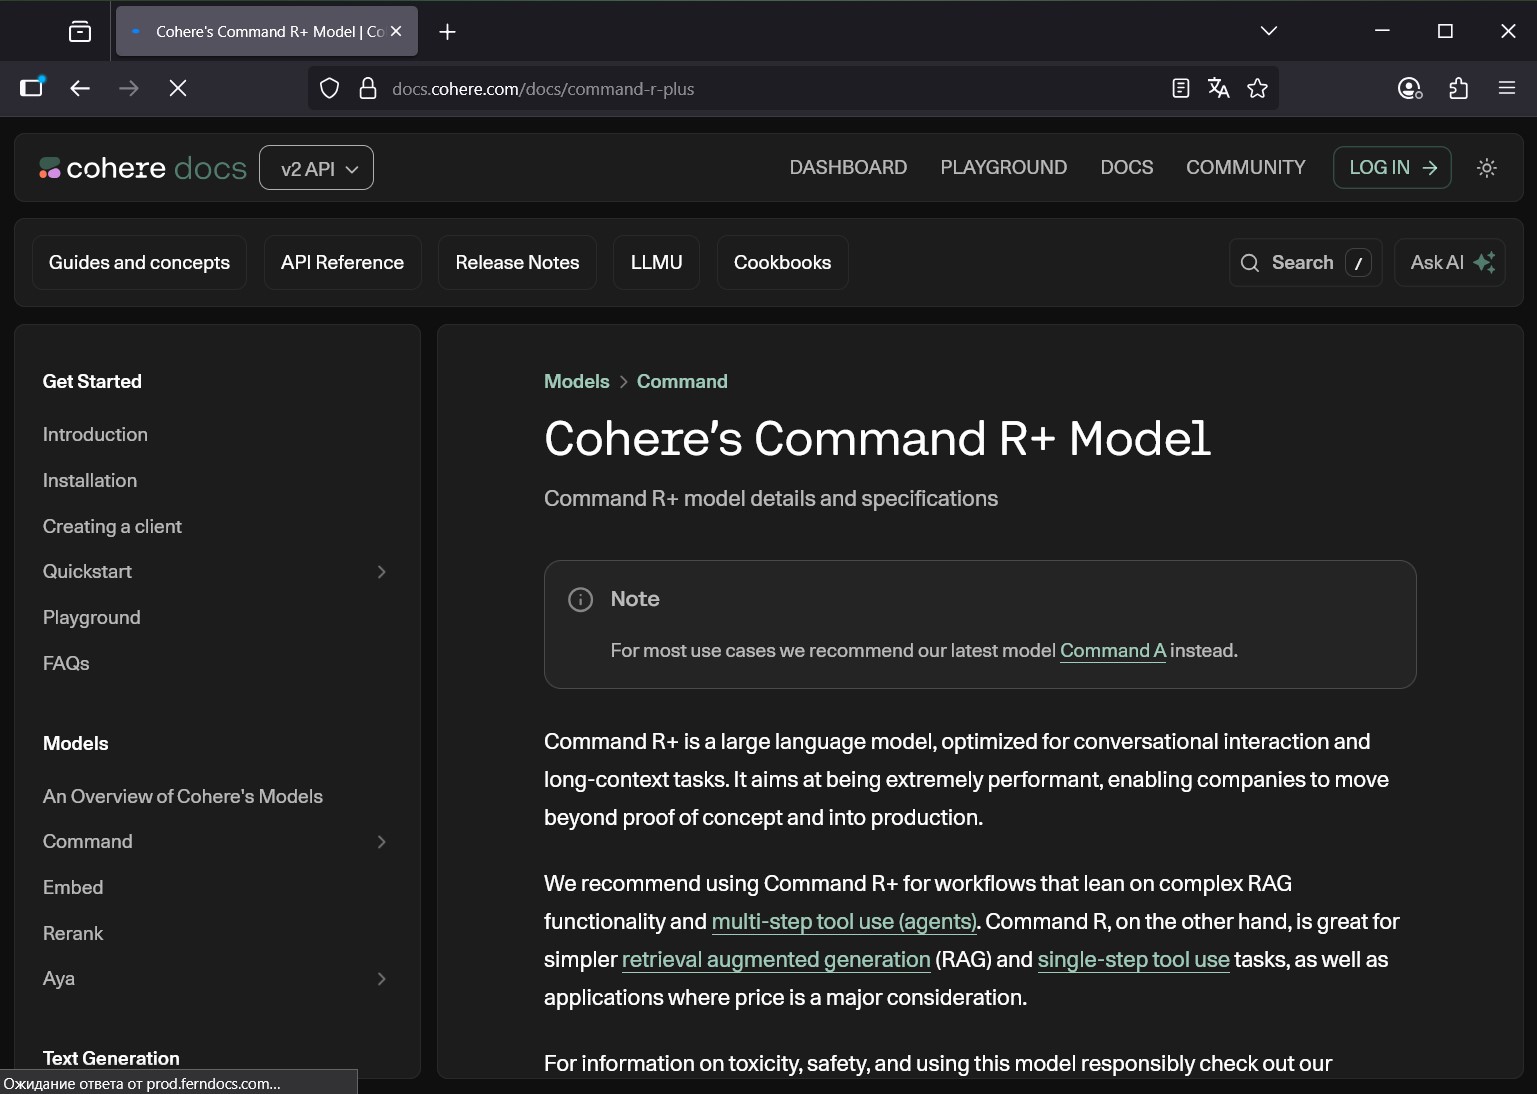The height and width of the screenshot is (1094, 1537).
Task: Click the Search box
Action: [x=1305, y=263]
